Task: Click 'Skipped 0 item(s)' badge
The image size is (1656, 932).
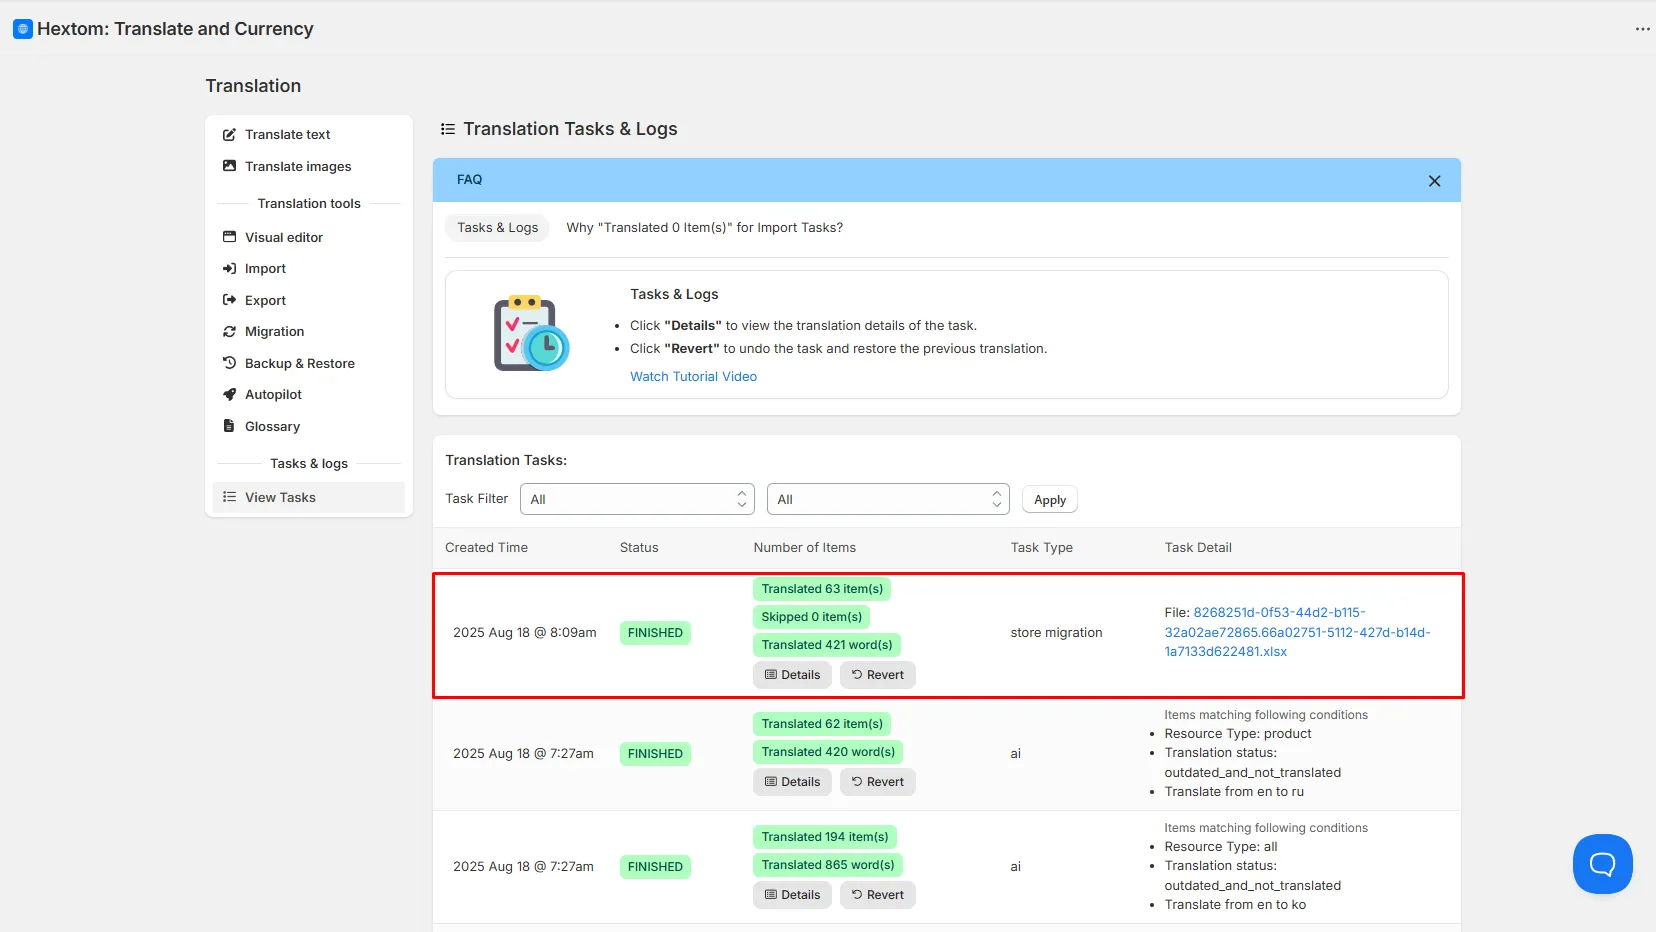Action: point(811,617)
